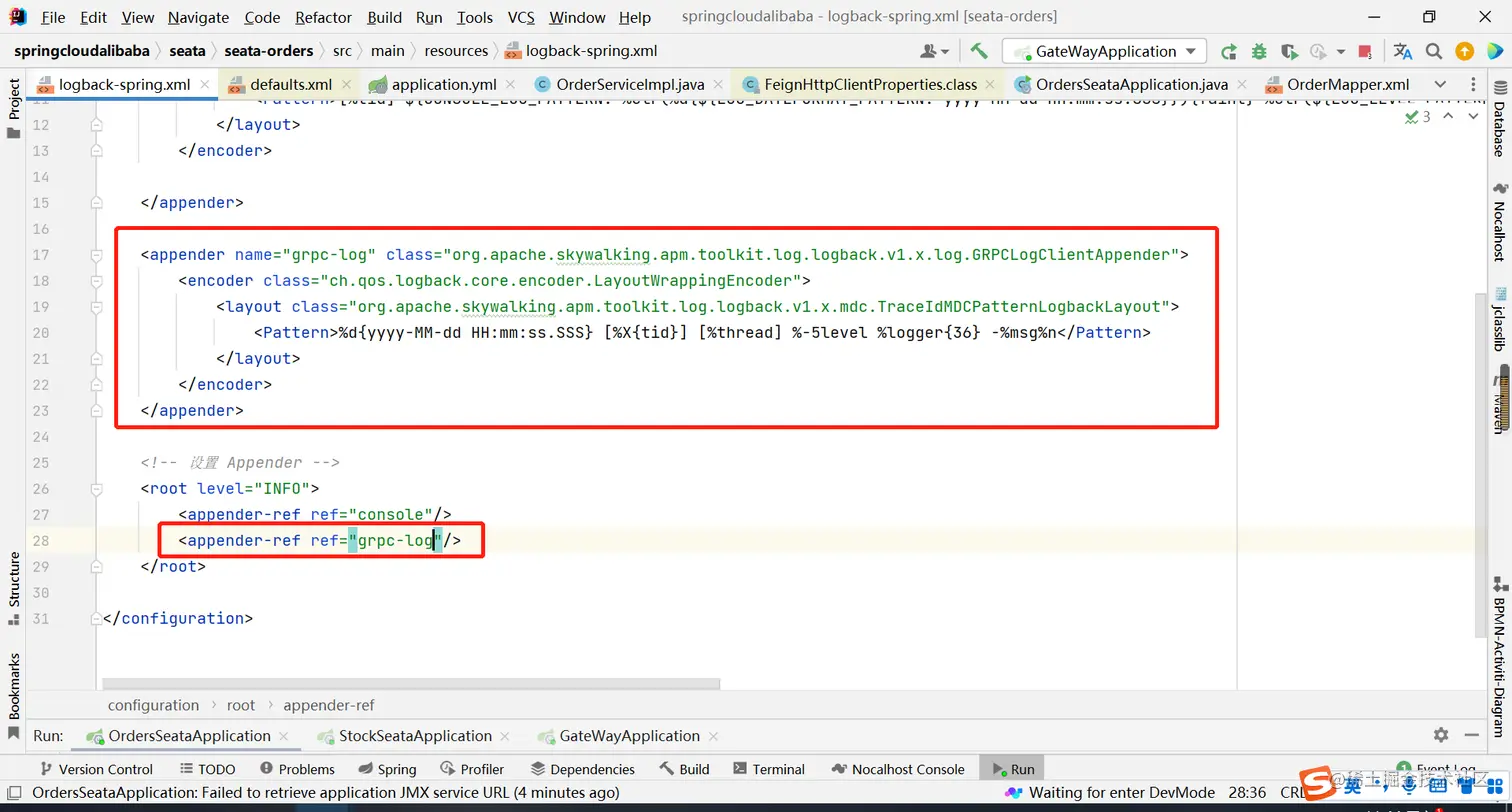Viewport: 1512px width, 812px height.
Task: Open the jclasslib side panel
Action: (x=1499, y=320)
